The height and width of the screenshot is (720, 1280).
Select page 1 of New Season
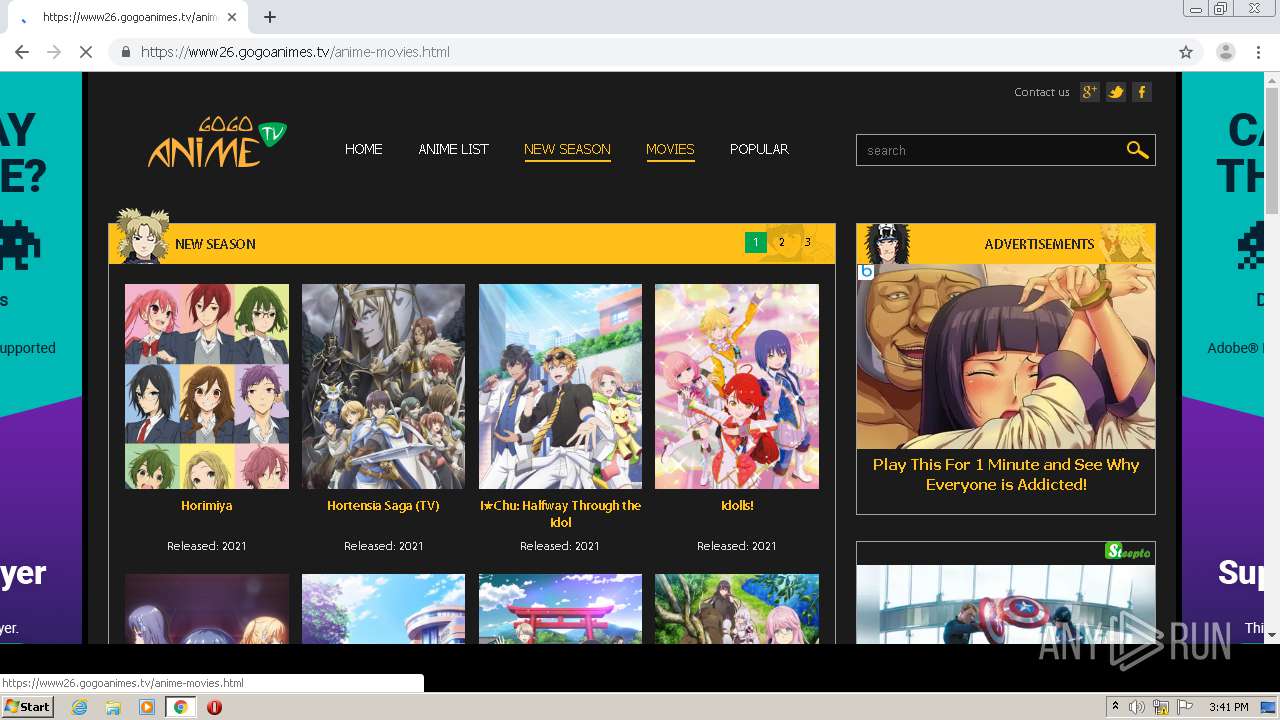click(x=756, y=243)
